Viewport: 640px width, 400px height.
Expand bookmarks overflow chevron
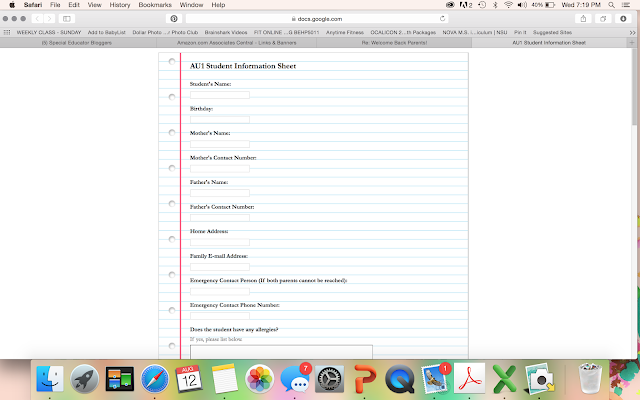click(632, 32)
